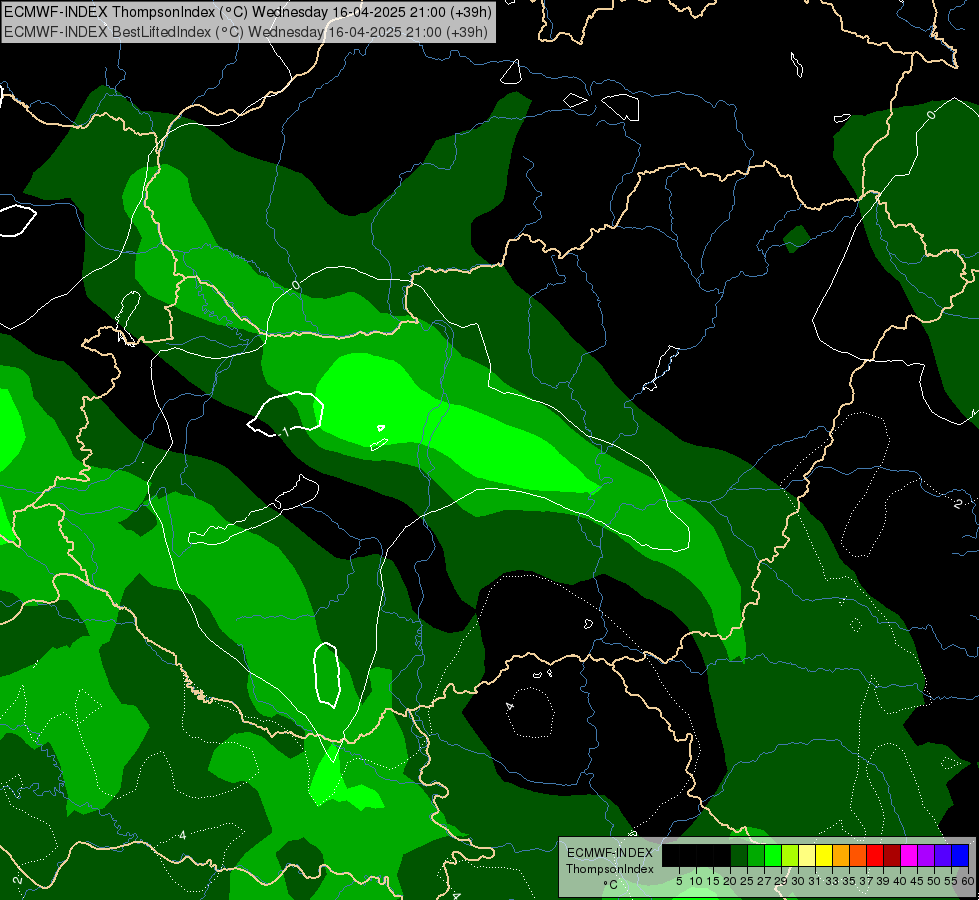Click the legend tick value 33
Screen dimensions: 979x900
pyautogui.click(x=832, y=881)
